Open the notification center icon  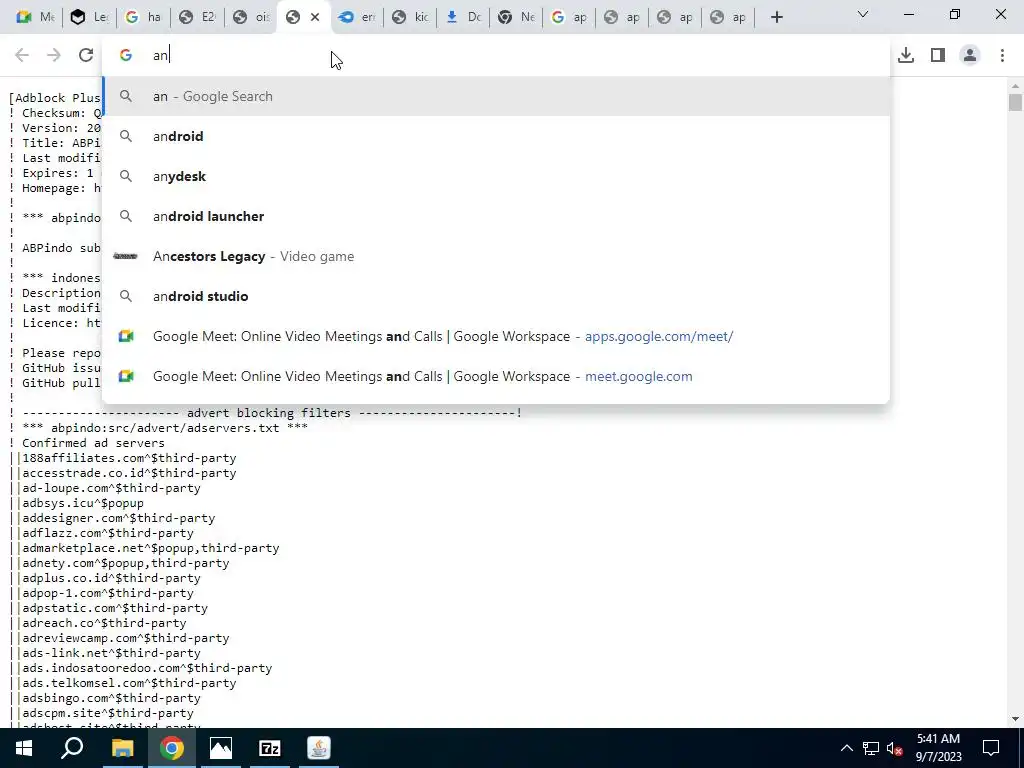[x=991, y=748]
